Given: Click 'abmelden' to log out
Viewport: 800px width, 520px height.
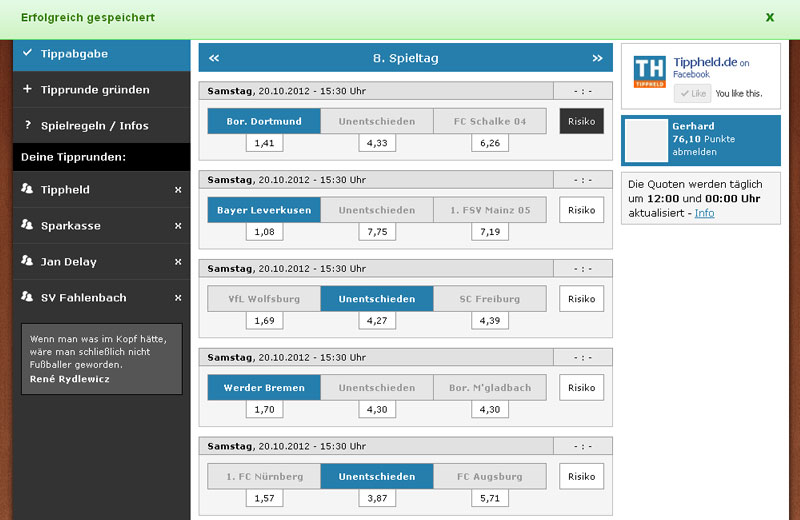Looking at the screenshot, I should (x=694, y=152).
